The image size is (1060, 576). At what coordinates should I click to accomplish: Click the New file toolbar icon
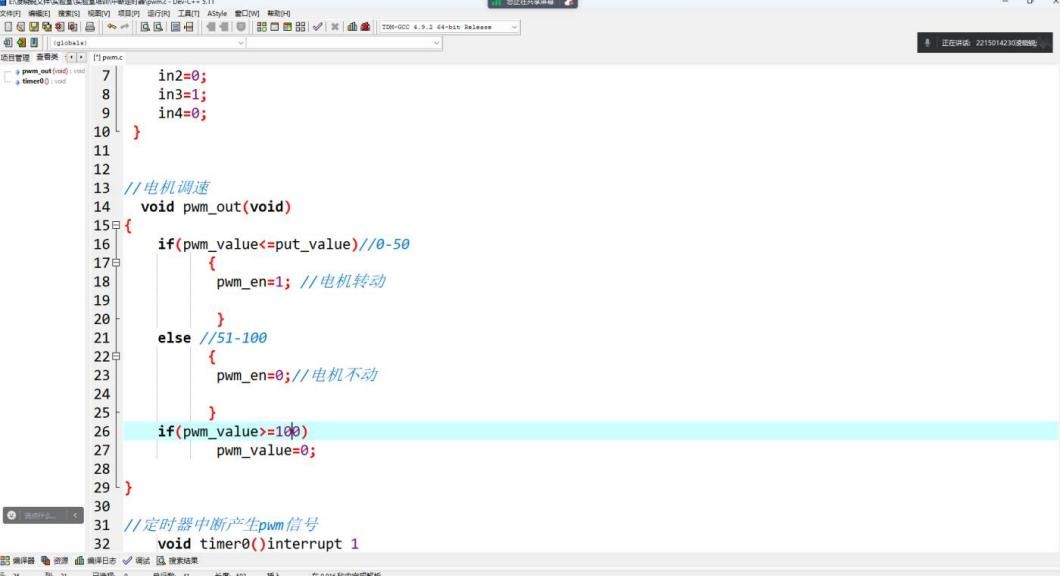point(8,28)
